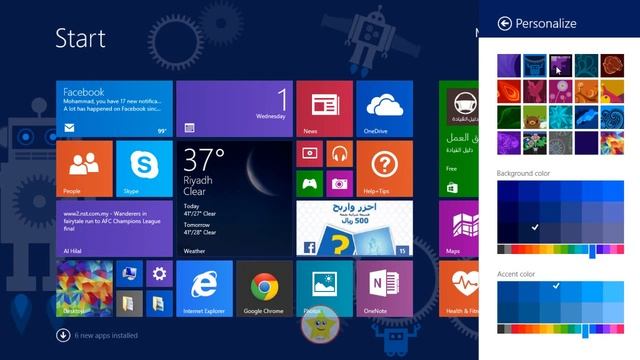Screen dimensions: 640x360
Task: Open the small Music headphones tile
Action: coord(340,154)
